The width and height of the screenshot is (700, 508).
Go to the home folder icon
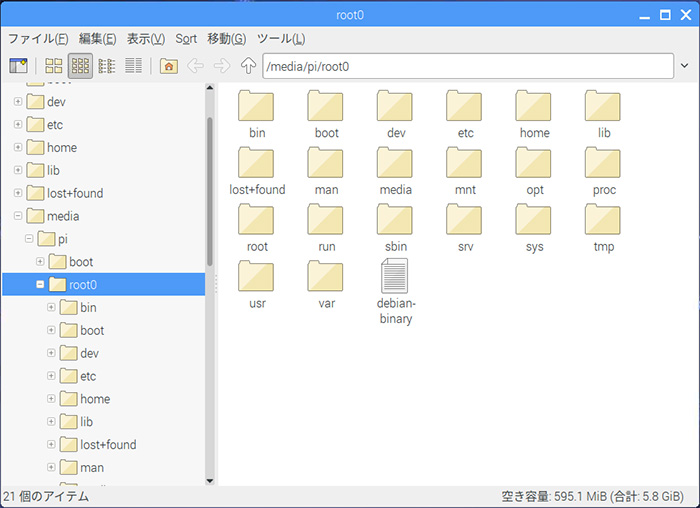[169, 66]
